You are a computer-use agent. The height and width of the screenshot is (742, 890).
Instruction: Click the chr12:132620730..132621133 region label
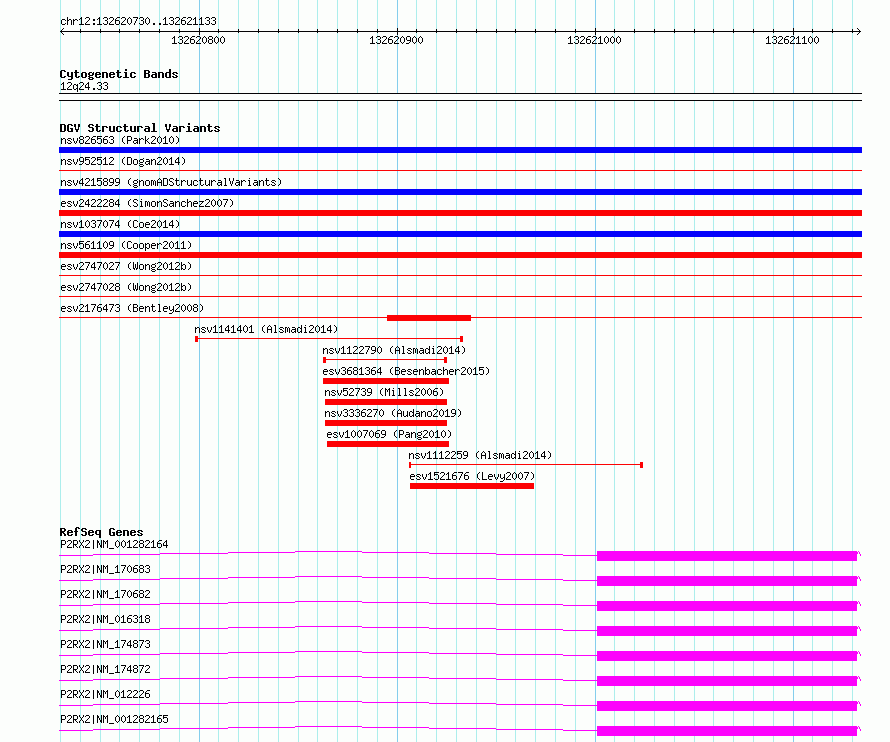pyautogui.click(x=138, y=21)
